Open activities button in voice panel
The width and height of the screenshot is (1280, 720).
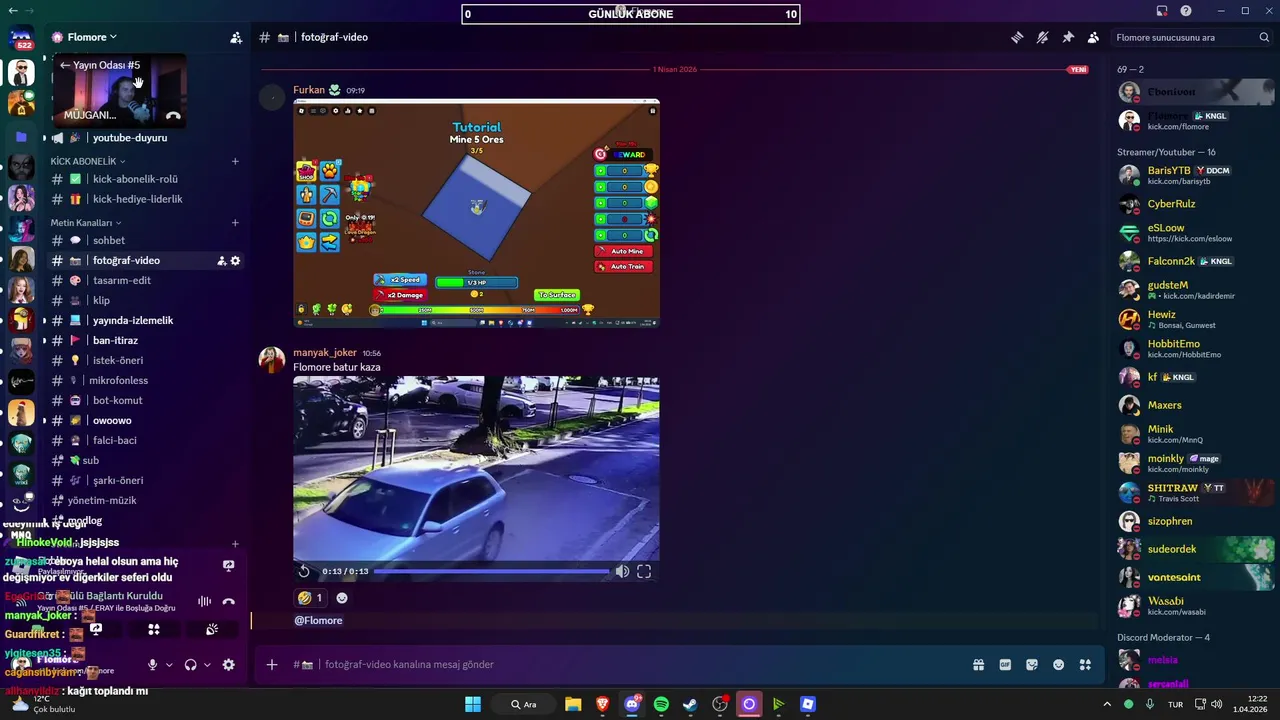pyautogui.click(x=154, y=629)
